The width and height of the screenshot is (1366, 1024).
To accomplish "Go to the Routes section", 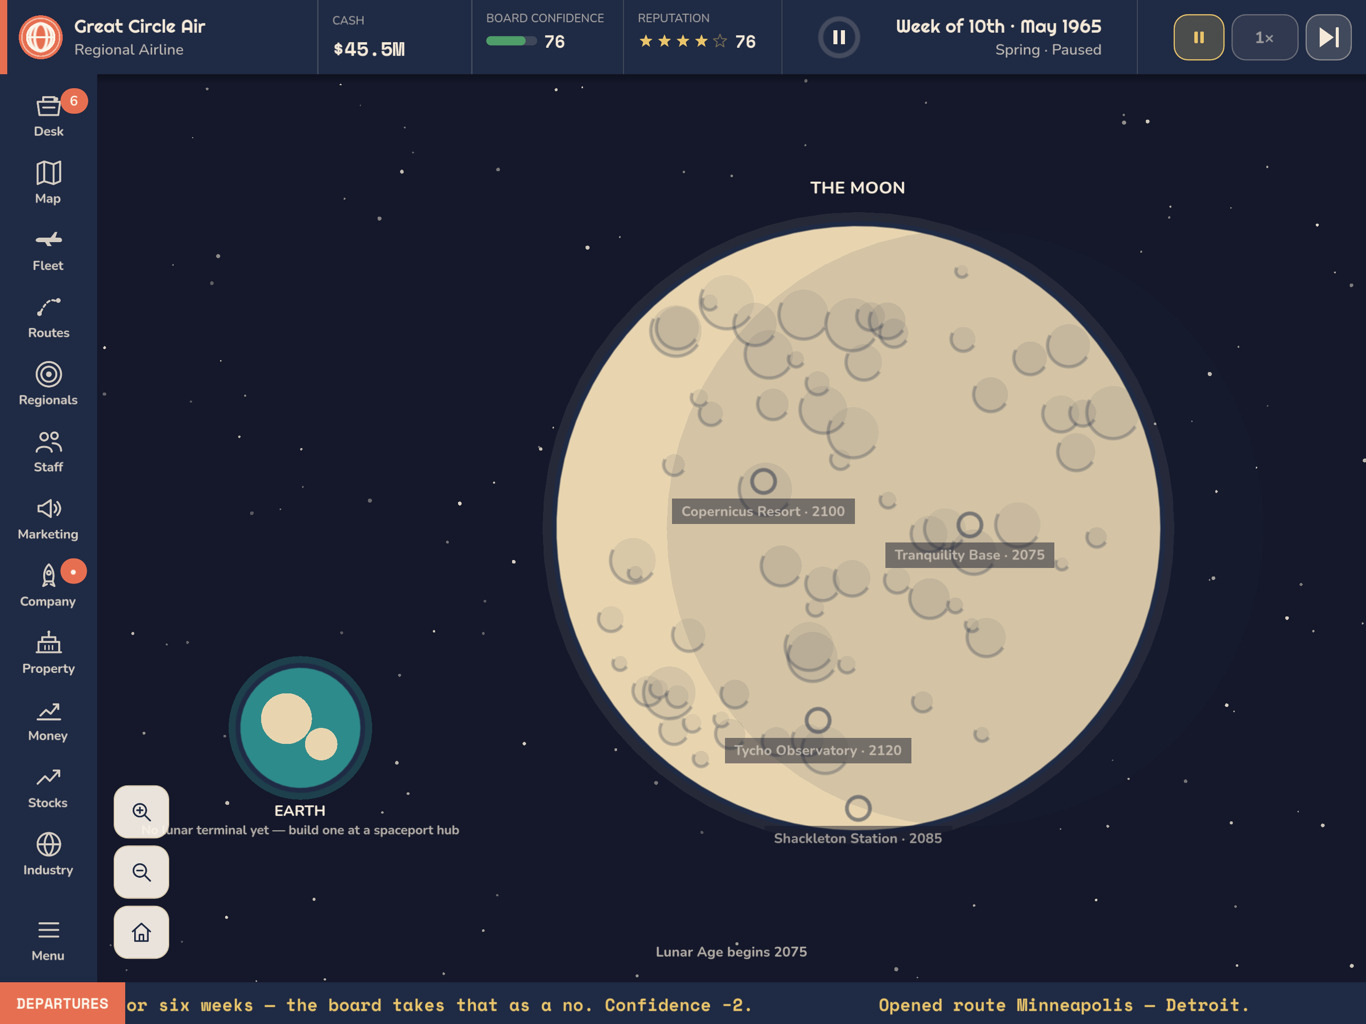I will point(48,316).
